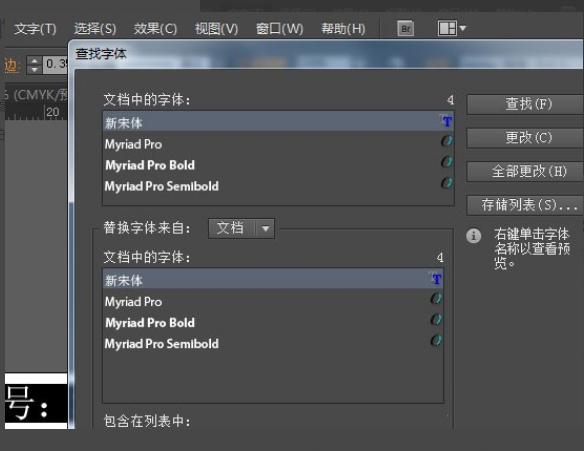Image resolution: width=584 pixels, height=451 pixels.
Task: Open the 窗口(W) menu
Action: (279, 29)
